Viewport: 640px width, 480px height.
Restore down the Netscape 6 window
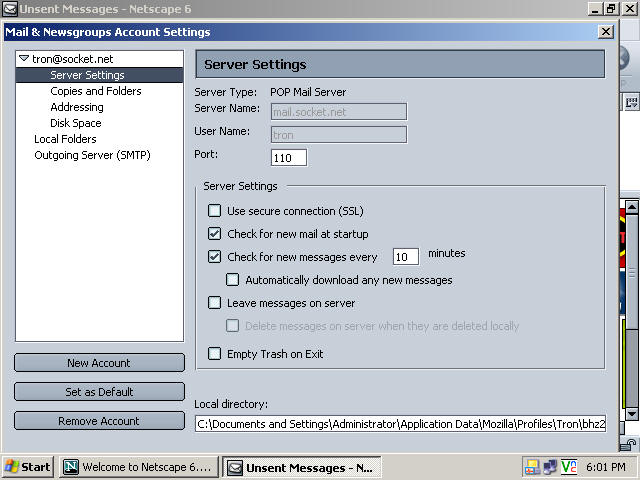(611, 9)
